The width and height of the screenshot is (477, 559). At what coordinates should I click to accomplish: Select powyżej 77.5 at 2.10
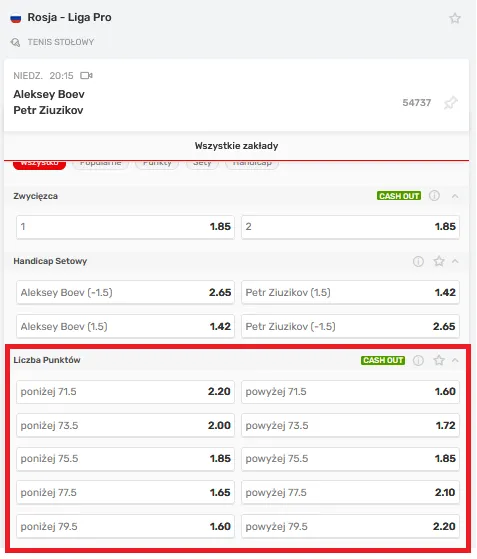[350, 492]
